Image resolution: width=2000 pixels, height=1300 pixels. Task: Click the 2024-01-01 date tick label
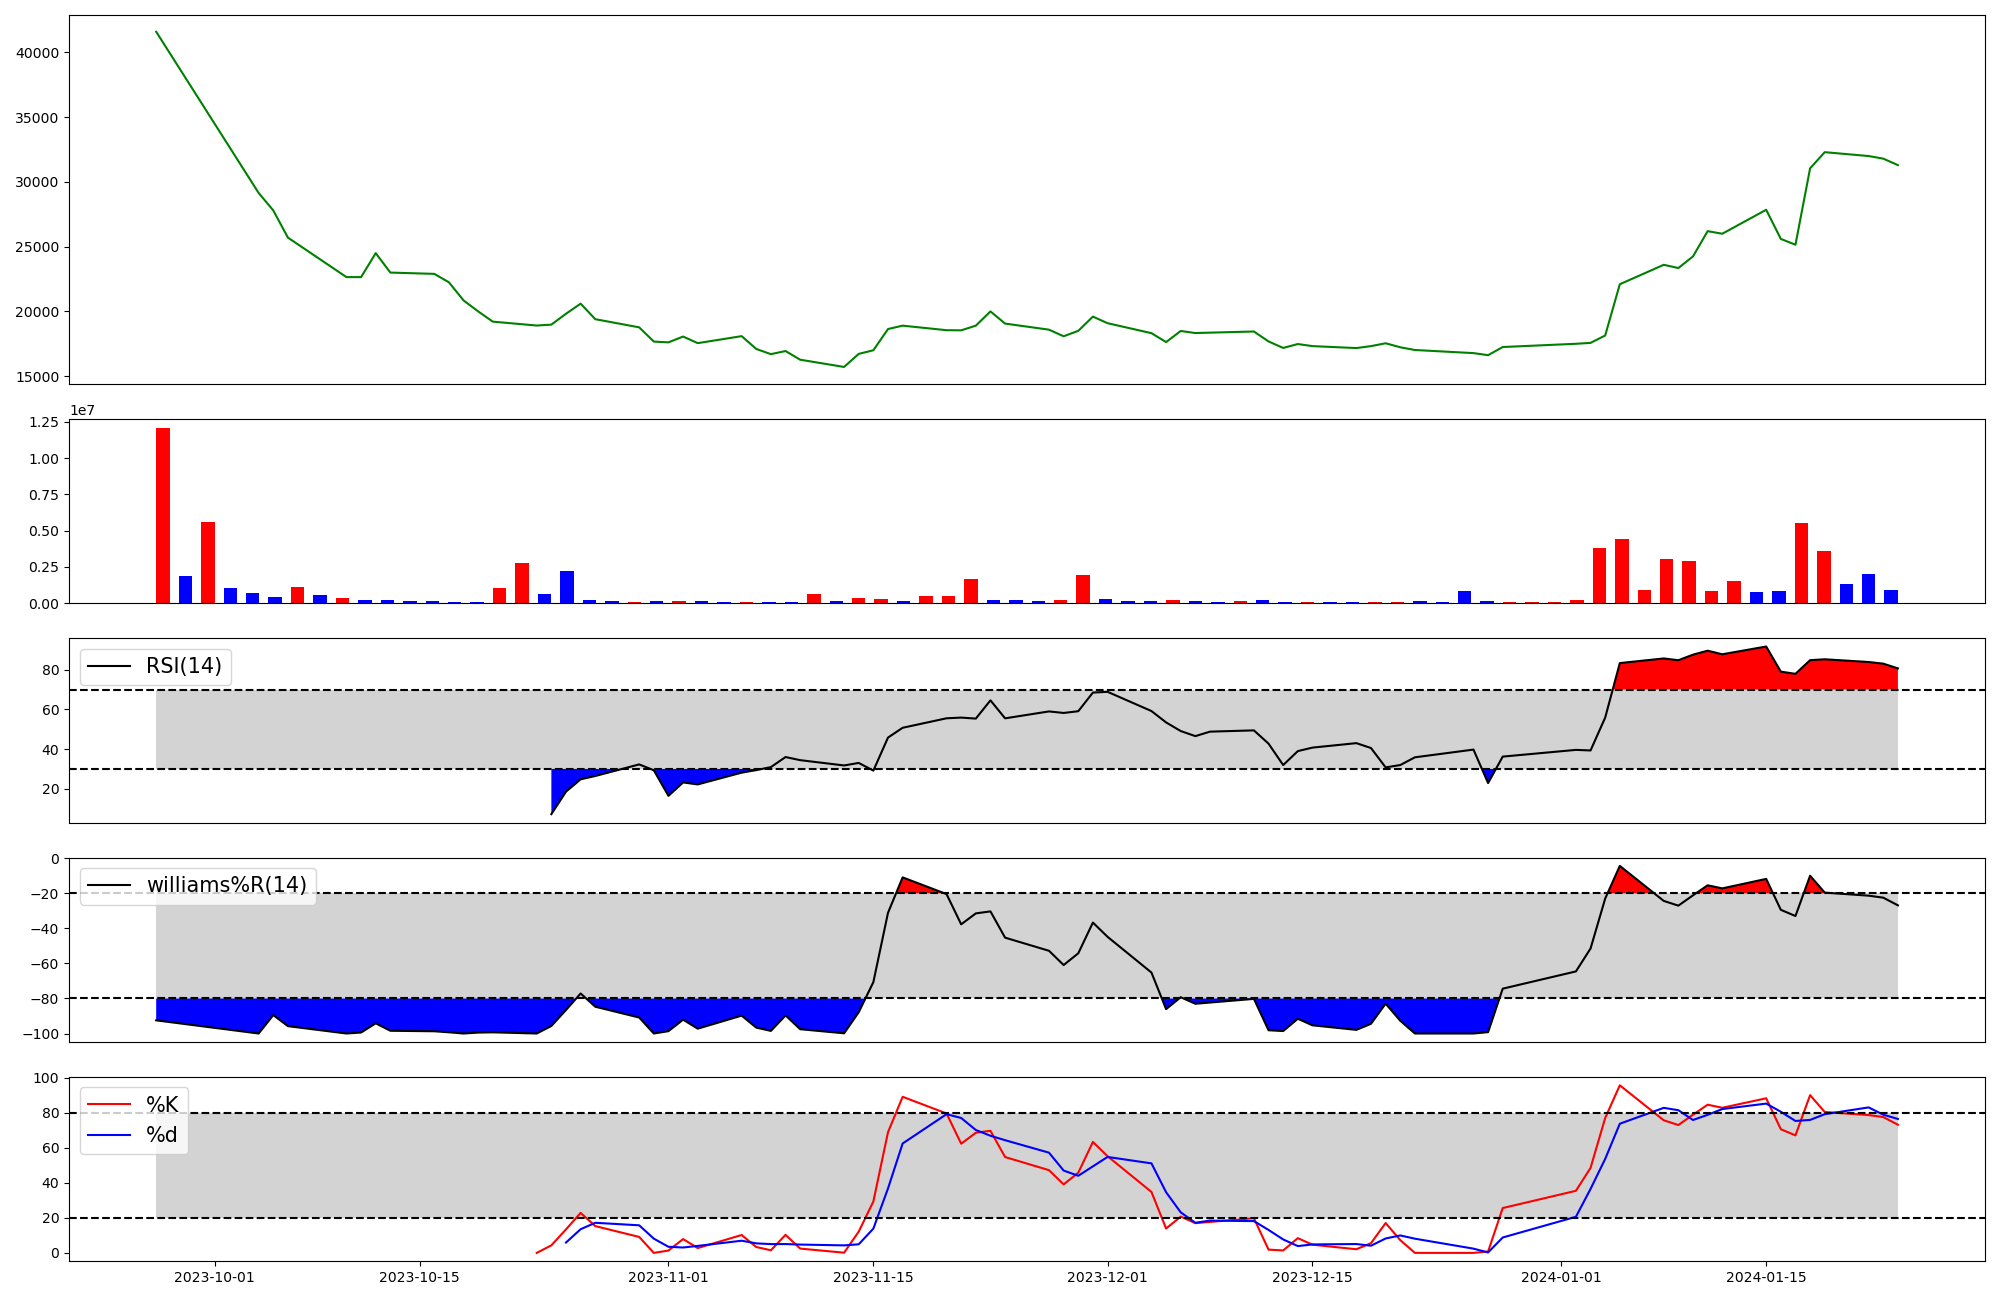[1561, 1277]
